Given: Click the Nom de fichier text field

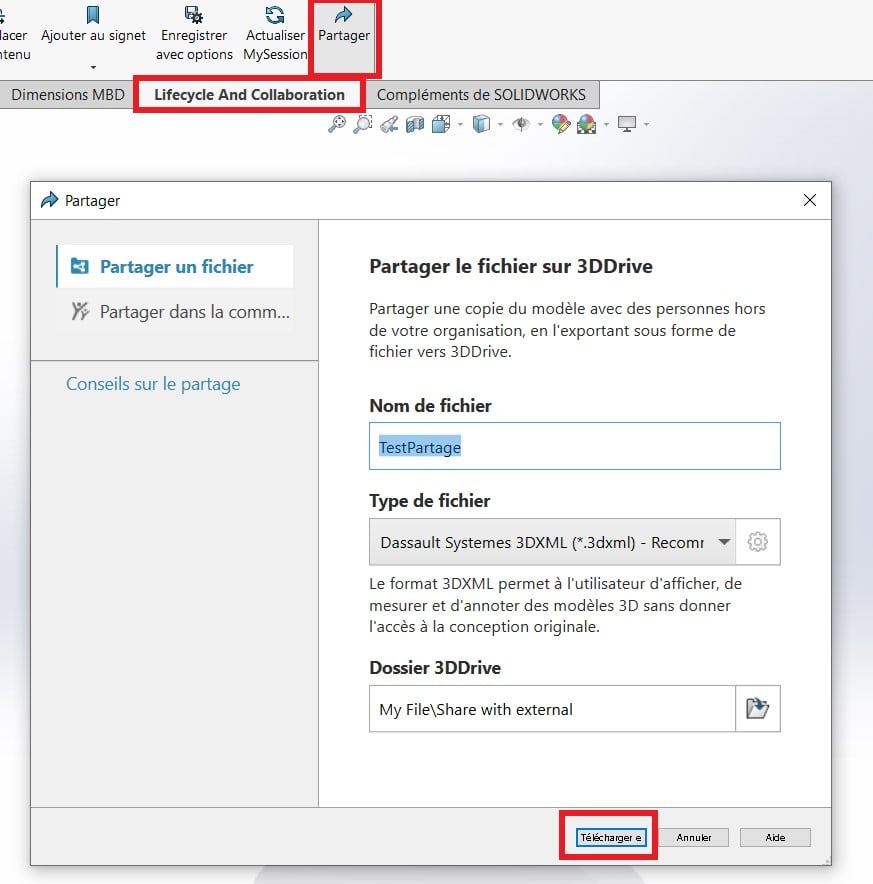Looking at the screenshot, I should (574, 447).
